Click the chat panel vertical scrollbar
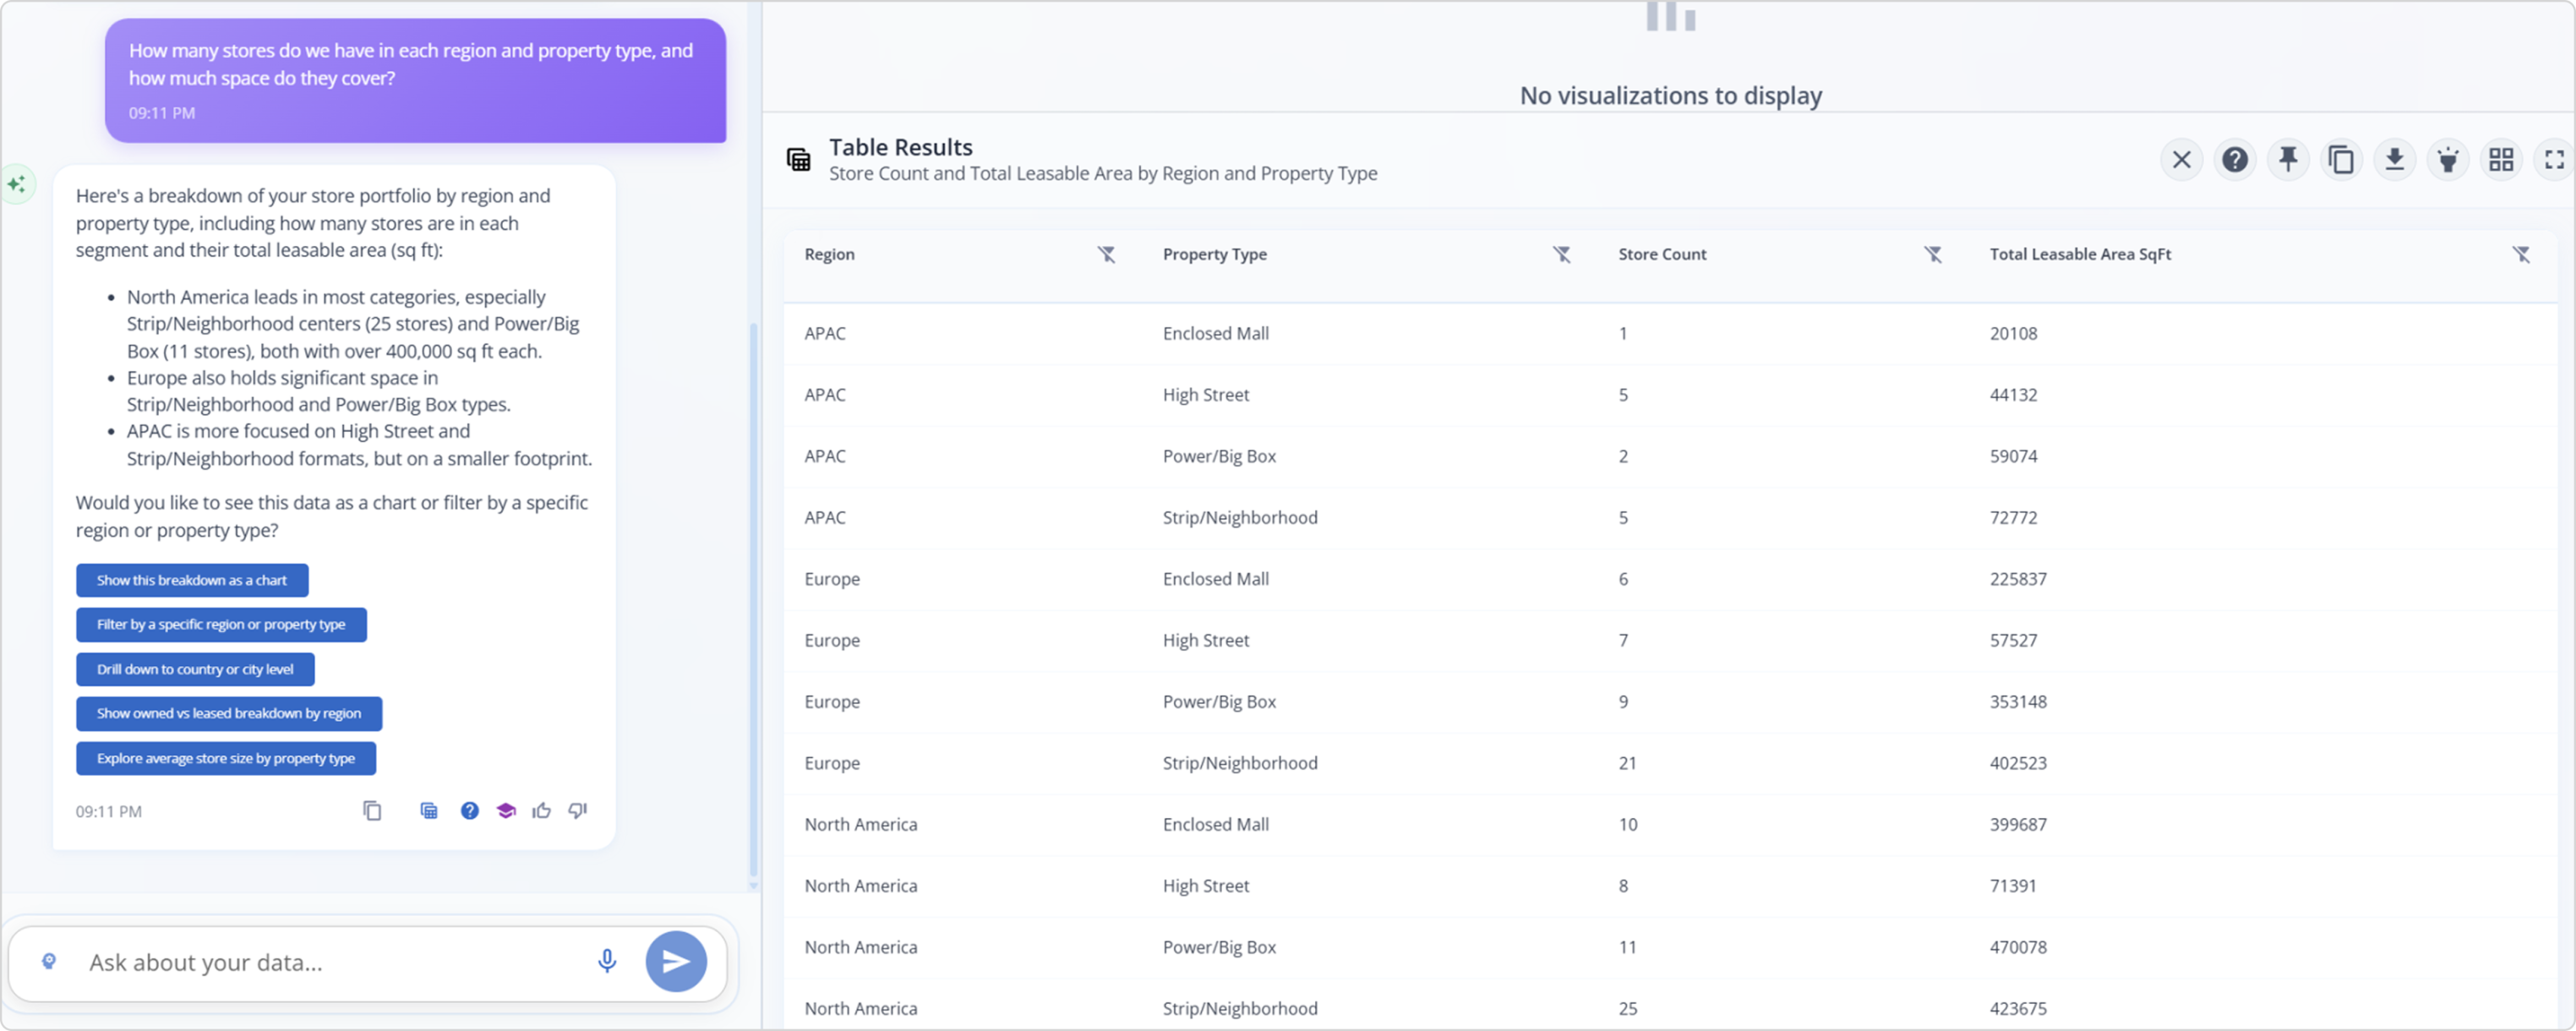Image resolution: width=2576 pixels, height=1031 pixels. pyautogui.click(x=753, y=600)
